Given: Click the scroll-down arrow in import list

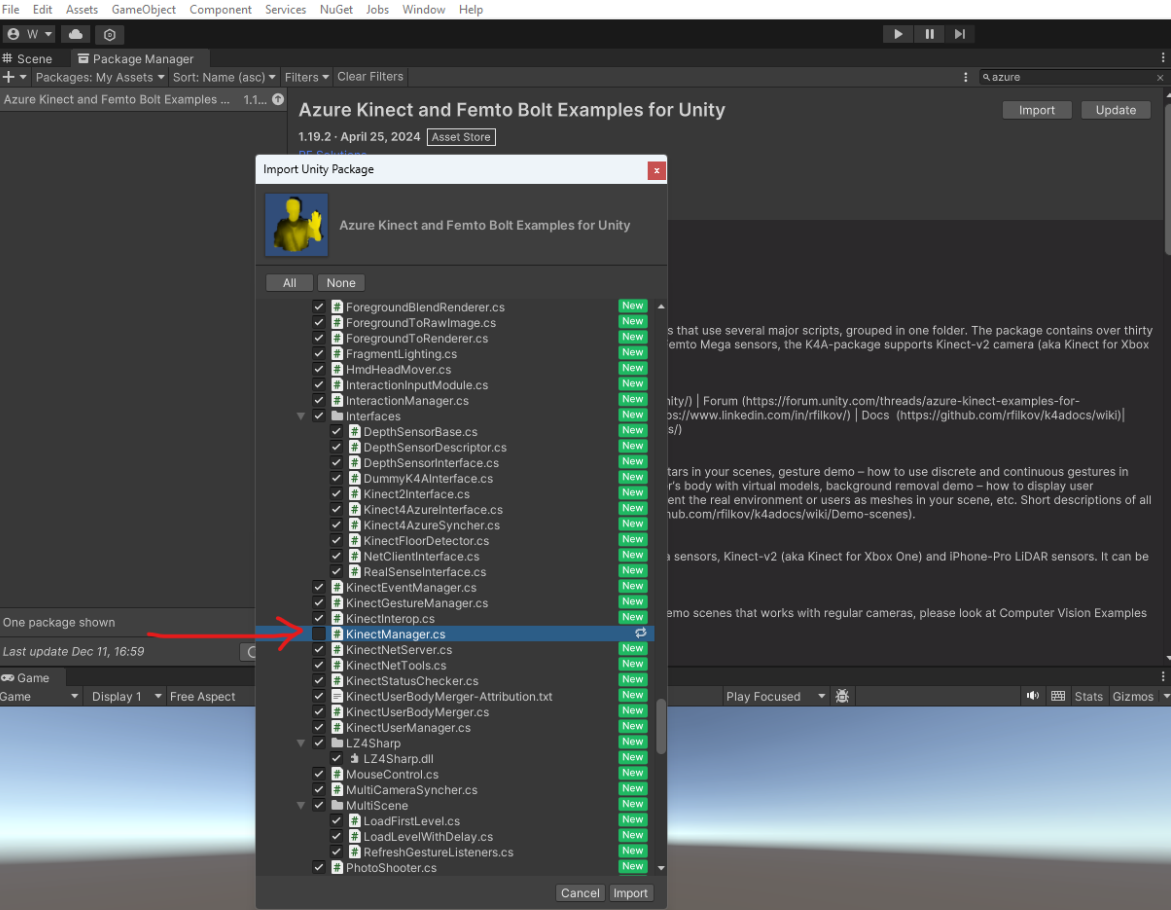Looking at the screenshot, I should point(661,868).
